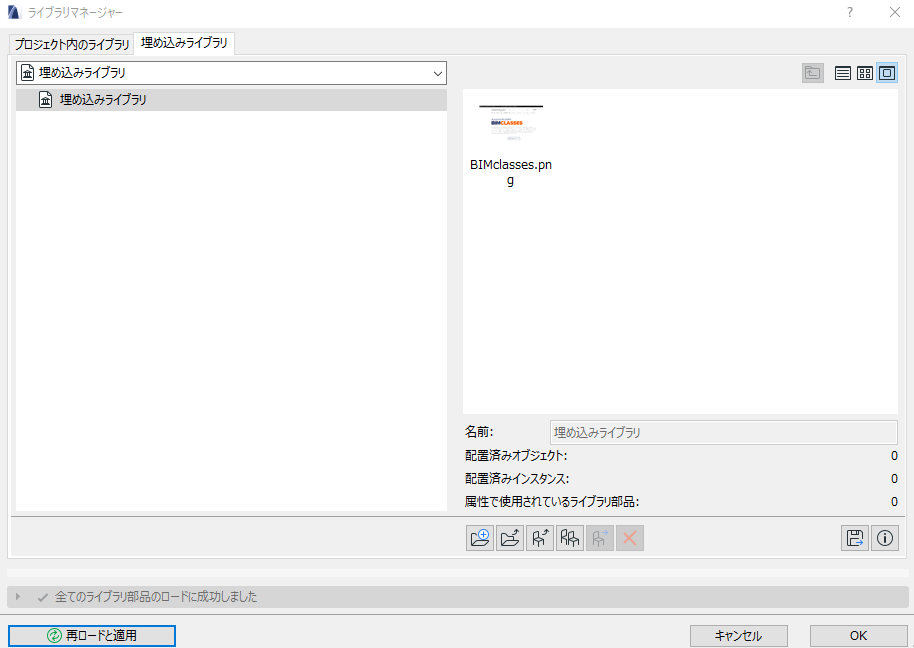Click the 名前 input field
The width and height of the screenshot is (914, 648).
click(x=723, y=432)
